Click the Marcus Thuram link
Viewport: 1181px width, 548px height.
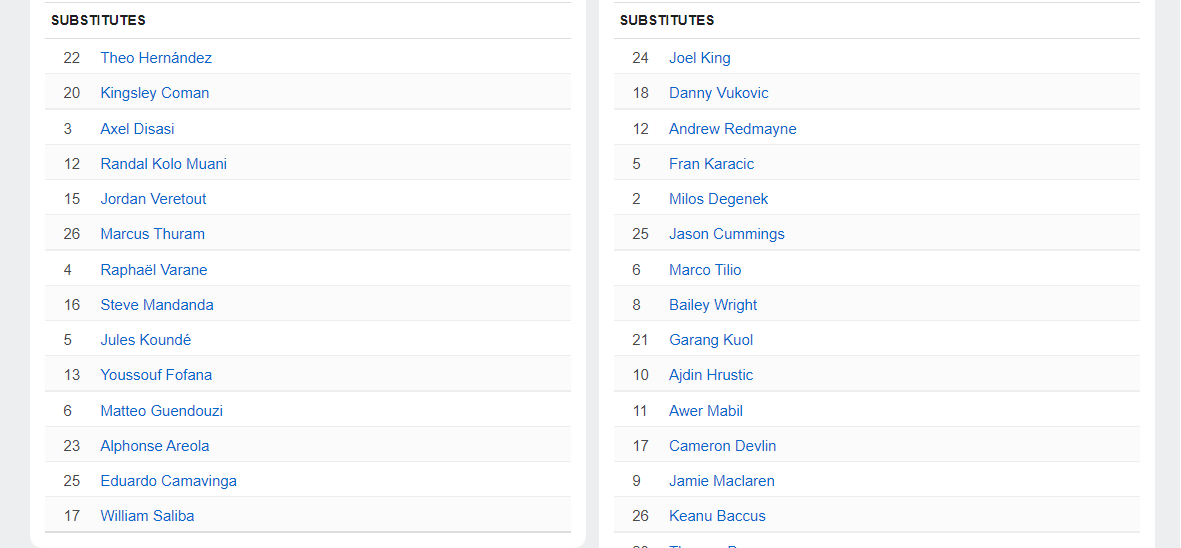tap(152, 234)
